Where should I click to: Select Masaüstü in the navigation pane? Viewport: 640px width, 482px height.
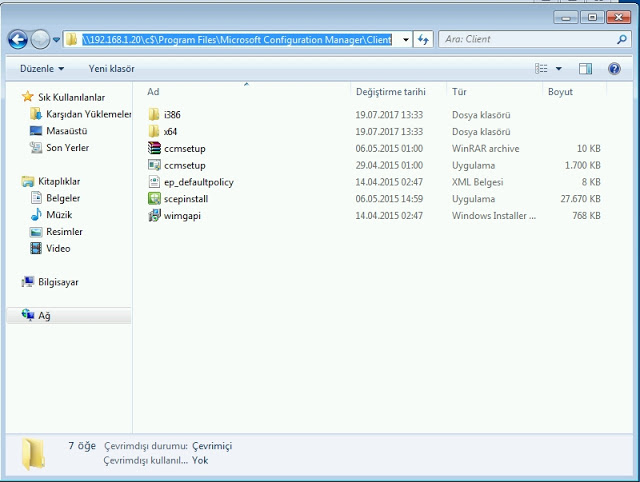[x=66, y=131]
